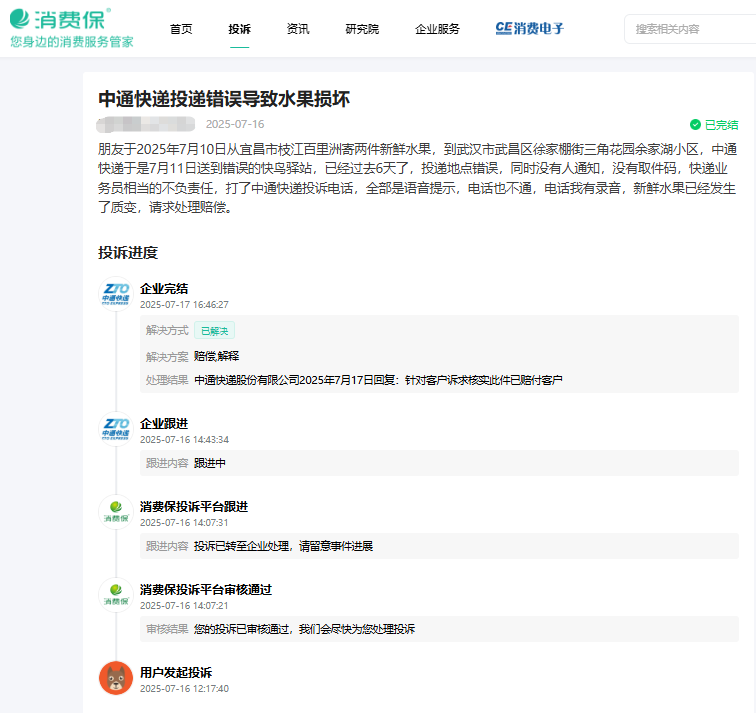Click the 投诉进度 heading
756x713 pixels.
(128, 253)
